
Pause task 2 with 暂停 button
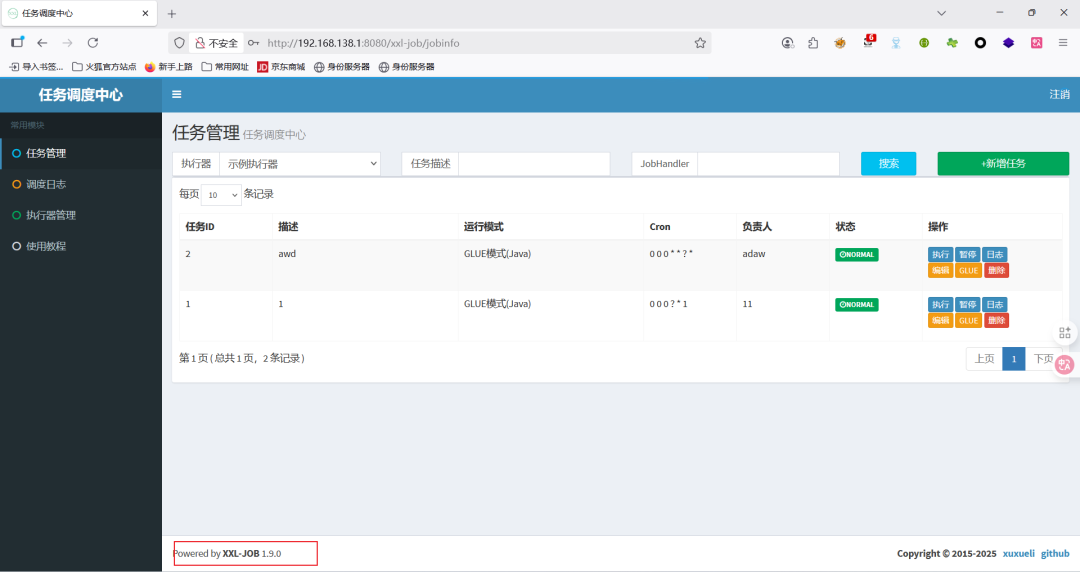(x=968, y=254)
